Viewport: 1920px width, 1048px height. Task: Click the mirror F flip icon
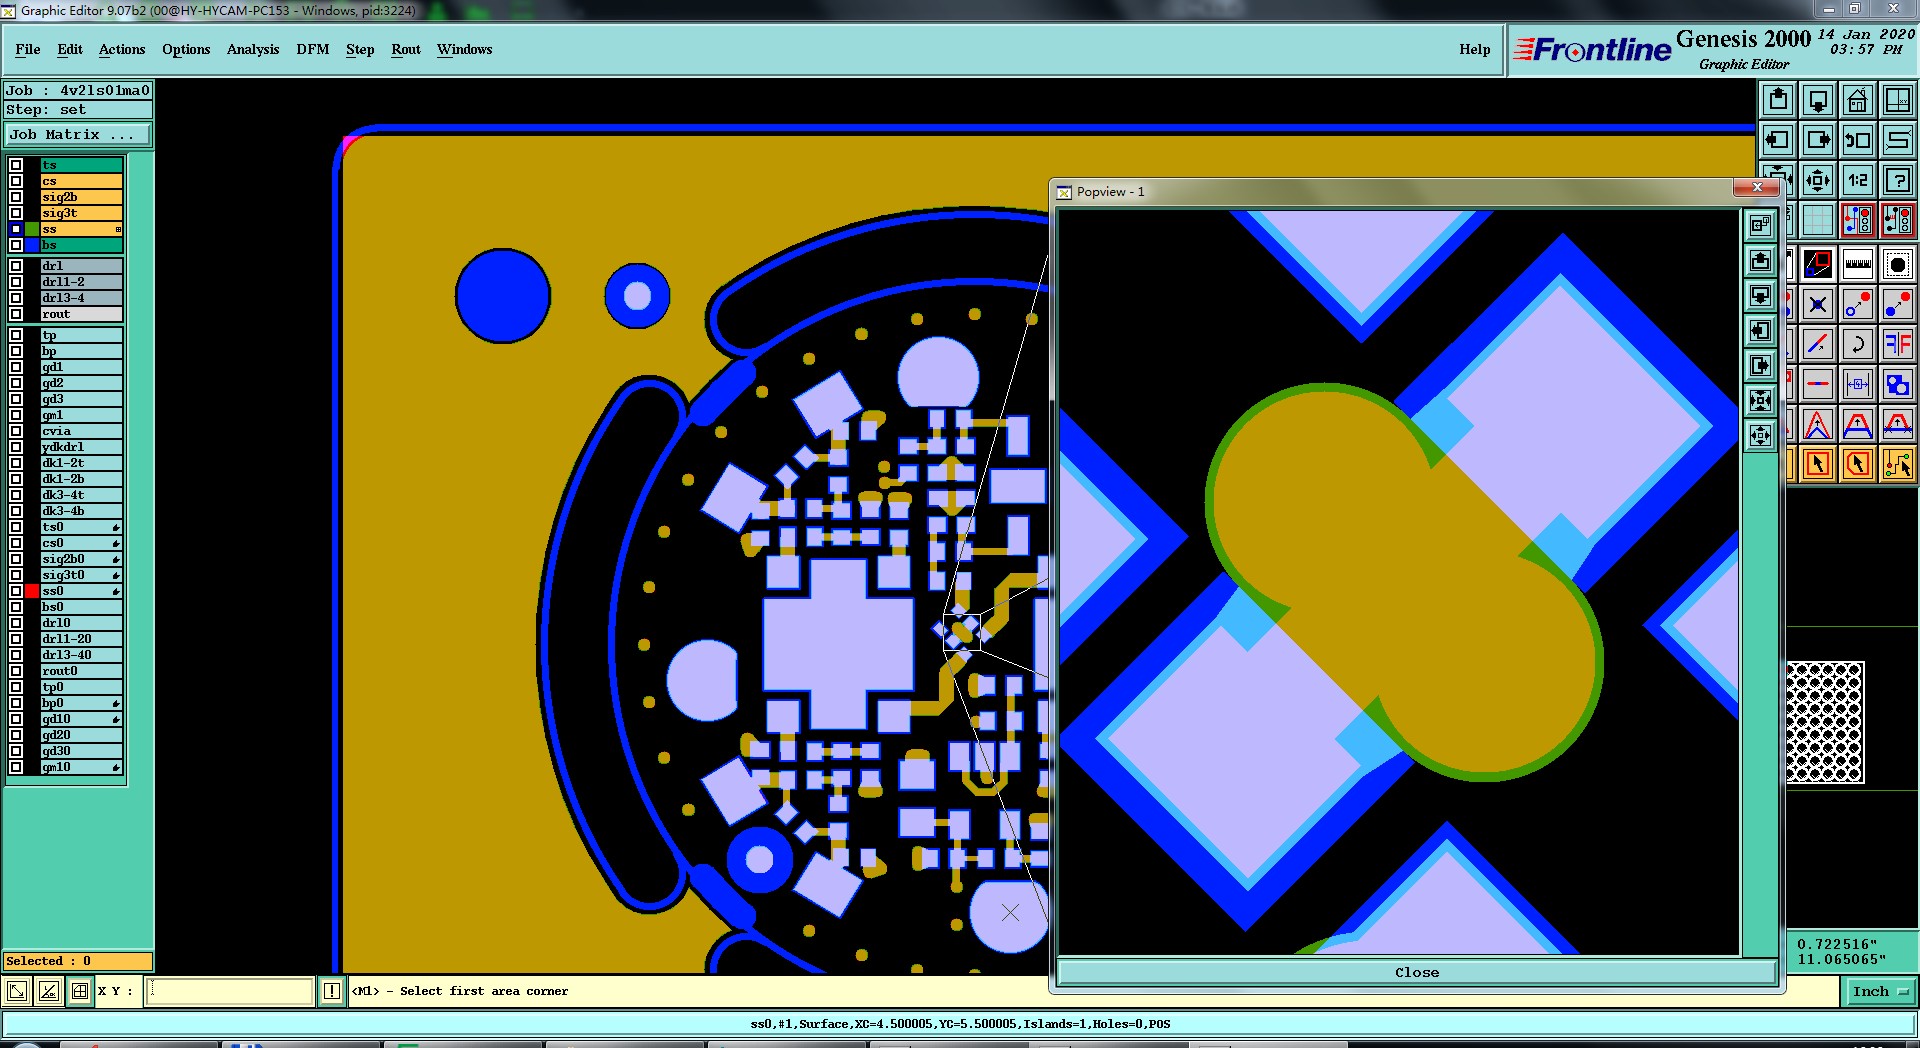(1898, 345)
